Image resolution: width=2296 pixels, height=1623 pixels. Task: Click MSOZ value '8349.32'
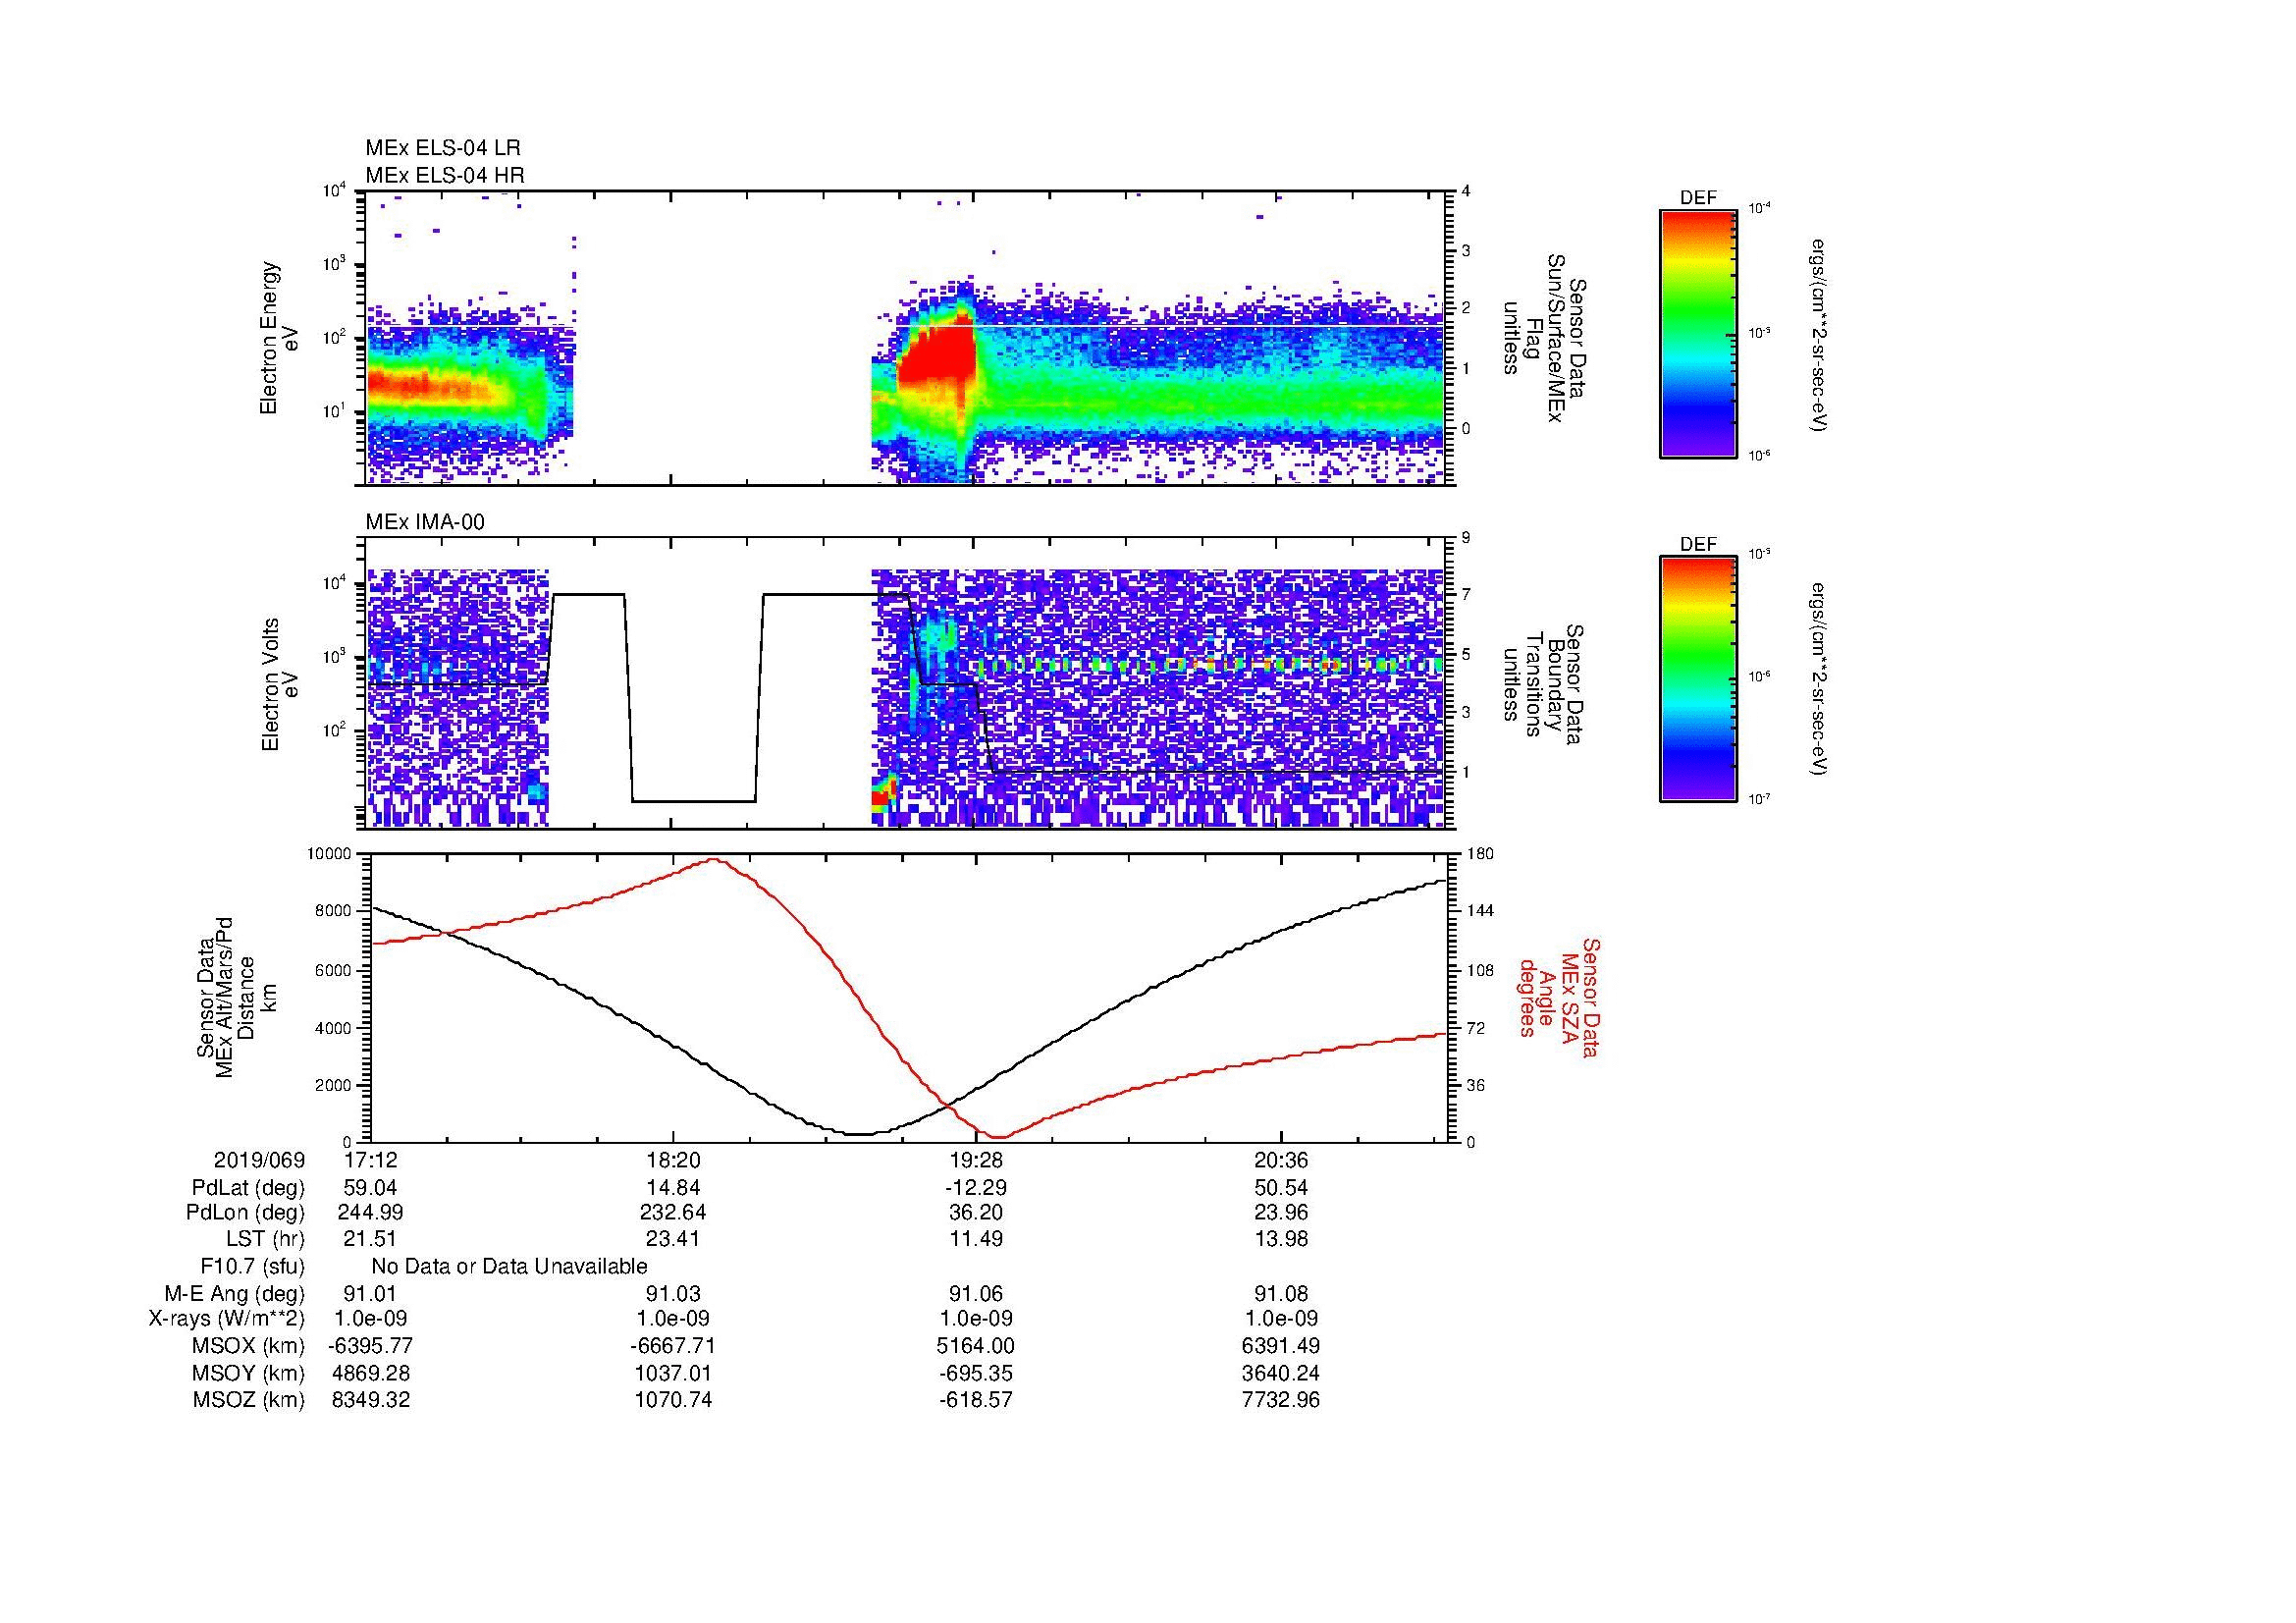(370, 1400)
